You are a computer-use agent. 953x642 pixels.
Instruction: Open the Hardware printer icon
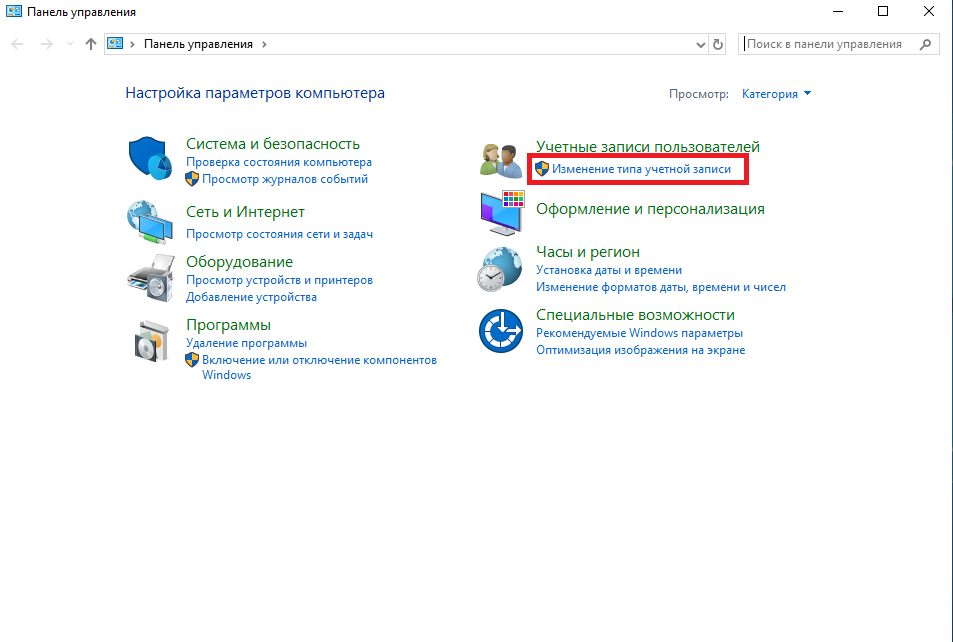(150, 280)
